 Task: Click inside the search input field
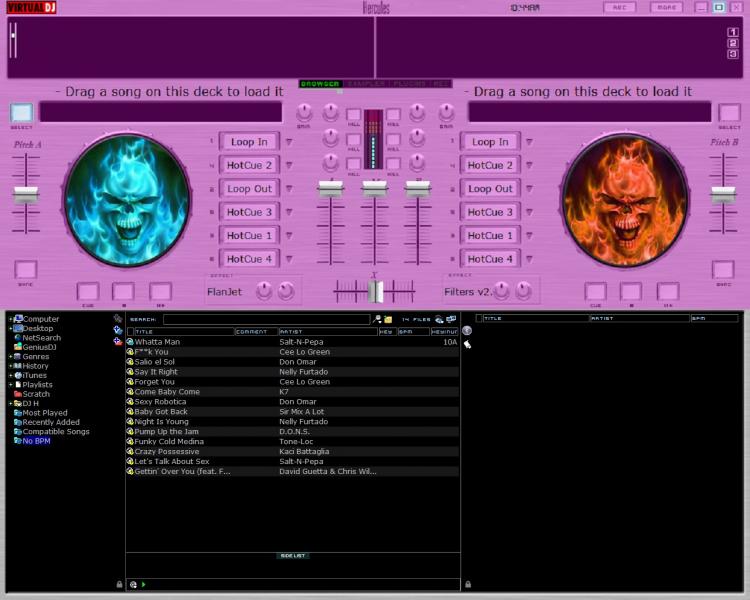[x=266, y=319]
